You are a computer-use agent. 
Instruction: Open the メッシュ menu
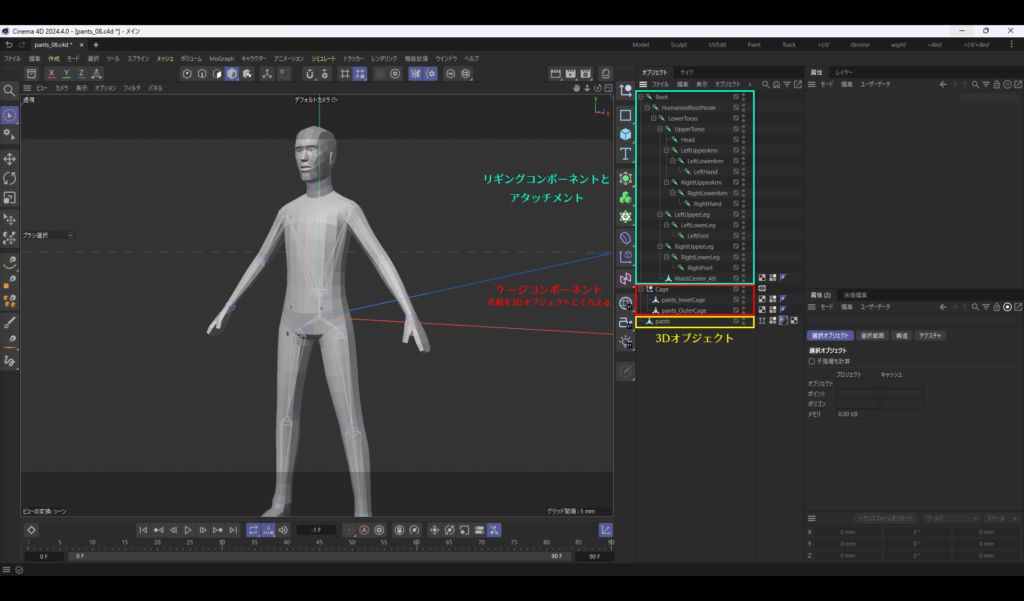165,59
